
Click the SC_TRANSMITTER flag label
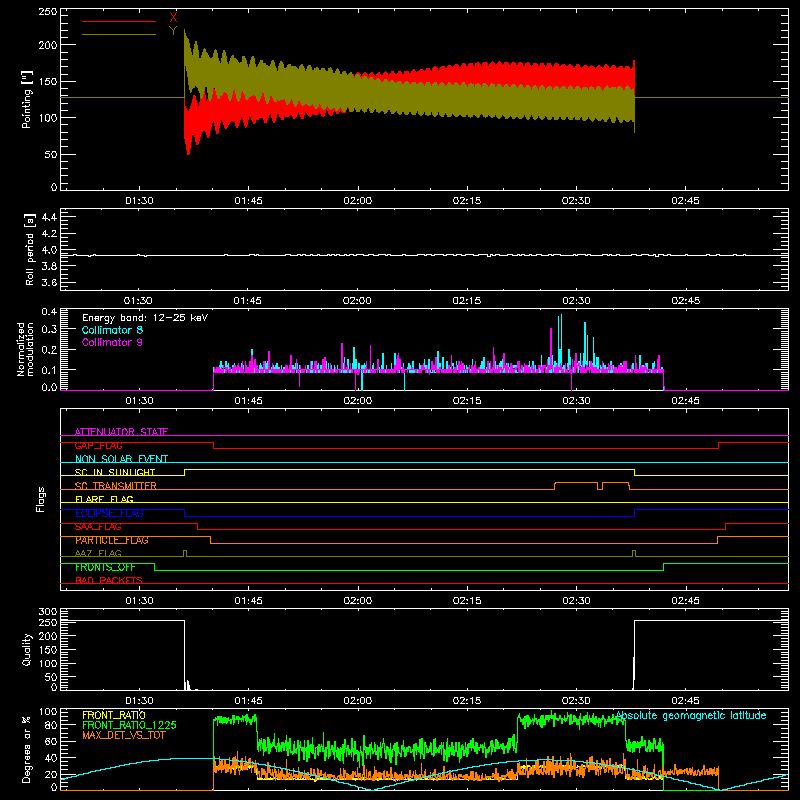116,486
